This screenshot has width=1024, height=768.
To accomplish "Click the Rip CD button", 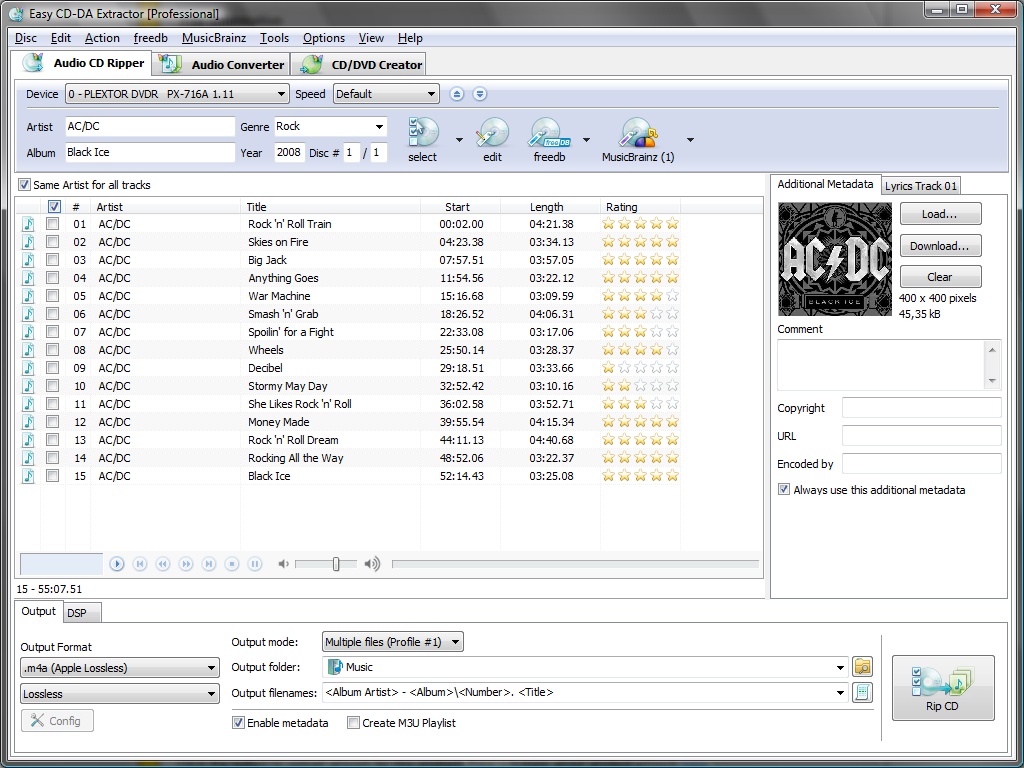I will tap(942, 688).
